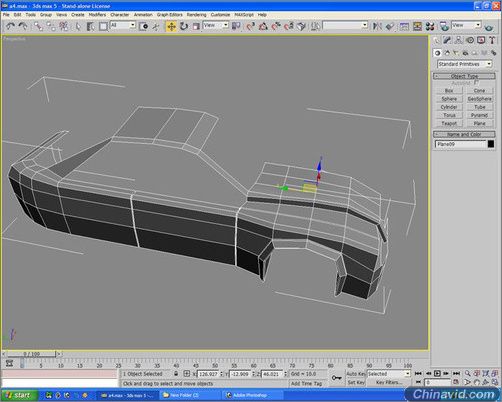Toggle Absolute mode transform type-in
This screenshot has width=502, height=402.
click(x=187, y=374)
